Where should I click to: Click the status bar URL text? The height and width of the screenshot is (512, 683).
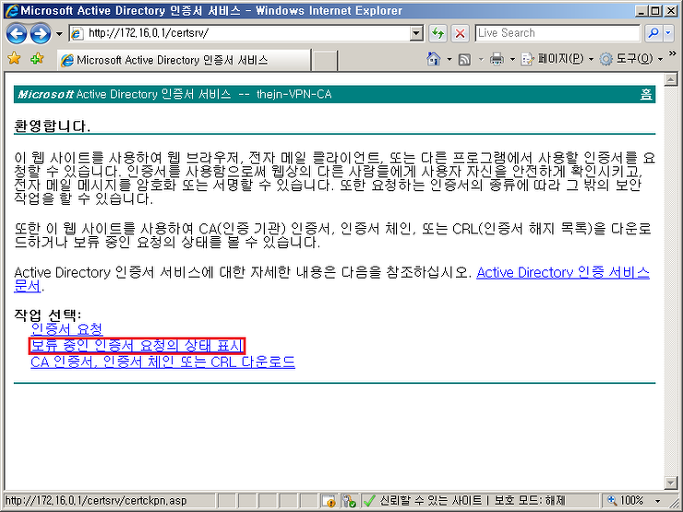pos(96,501)
